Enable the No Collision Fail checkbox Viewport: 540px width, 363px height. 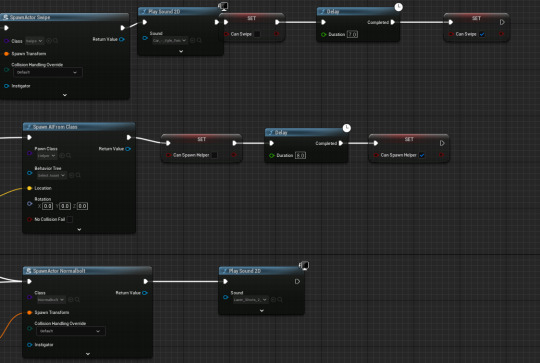[70, 219]
